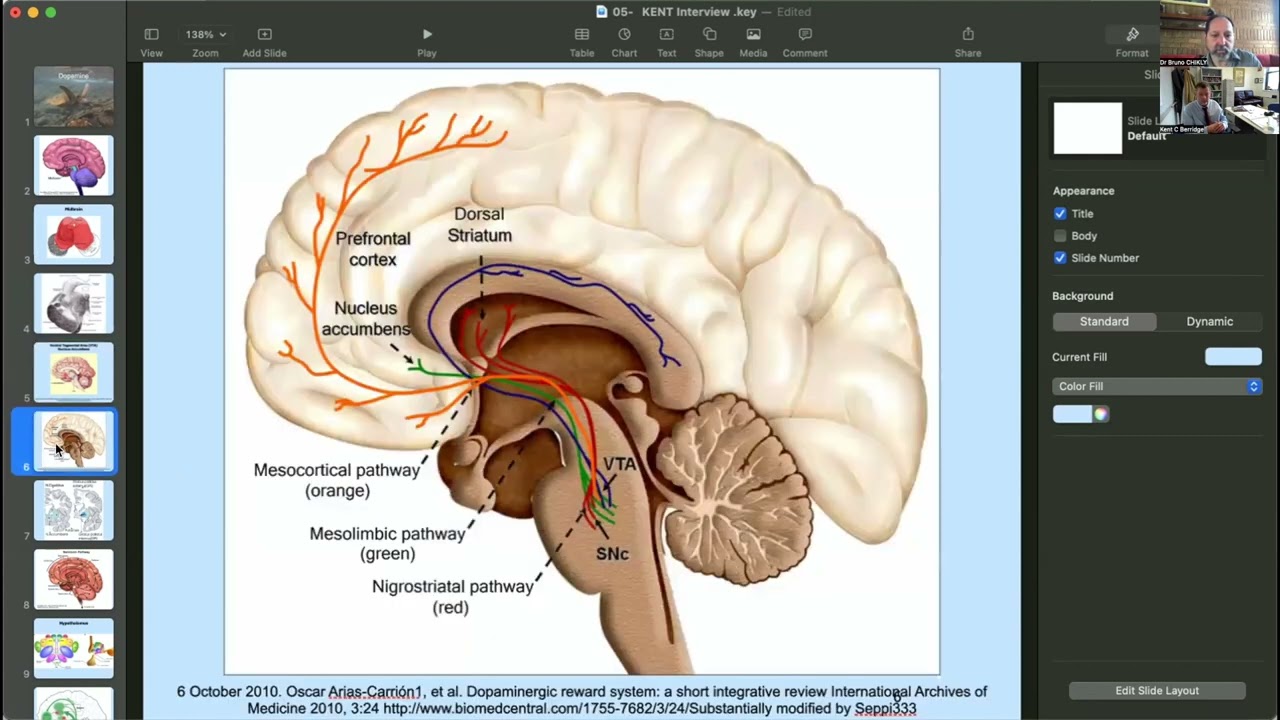Insert a Table from the toolbar
Screen dimensions: 1280x720
(582, 34)
